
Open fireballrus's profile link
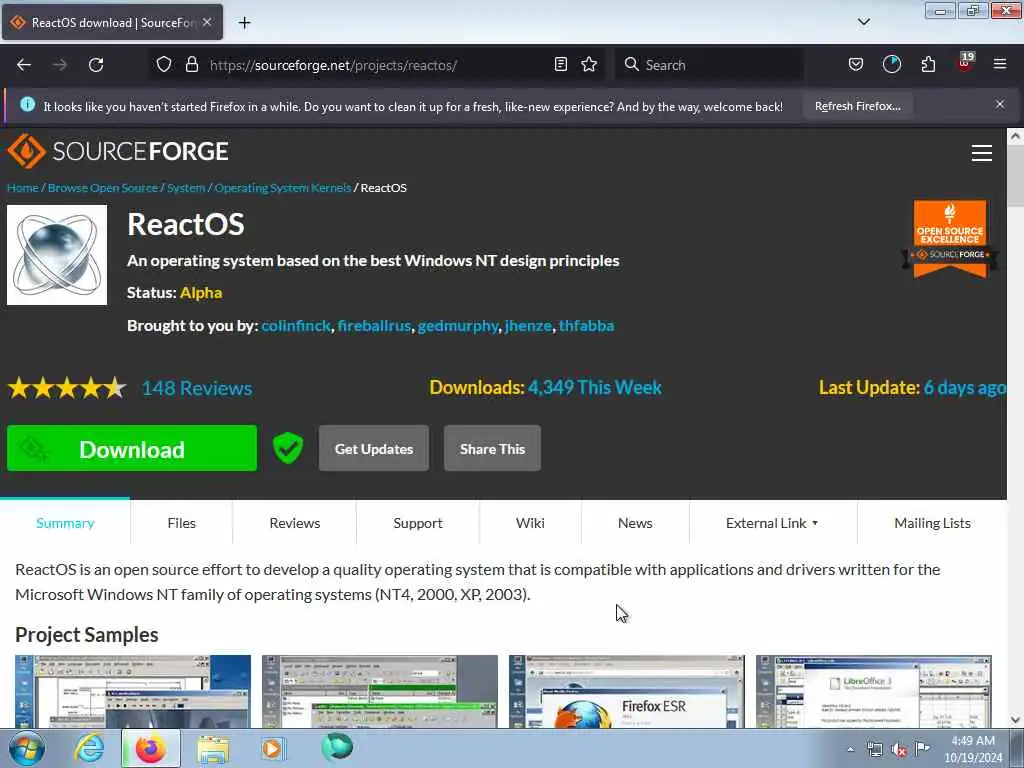(374, 325)
